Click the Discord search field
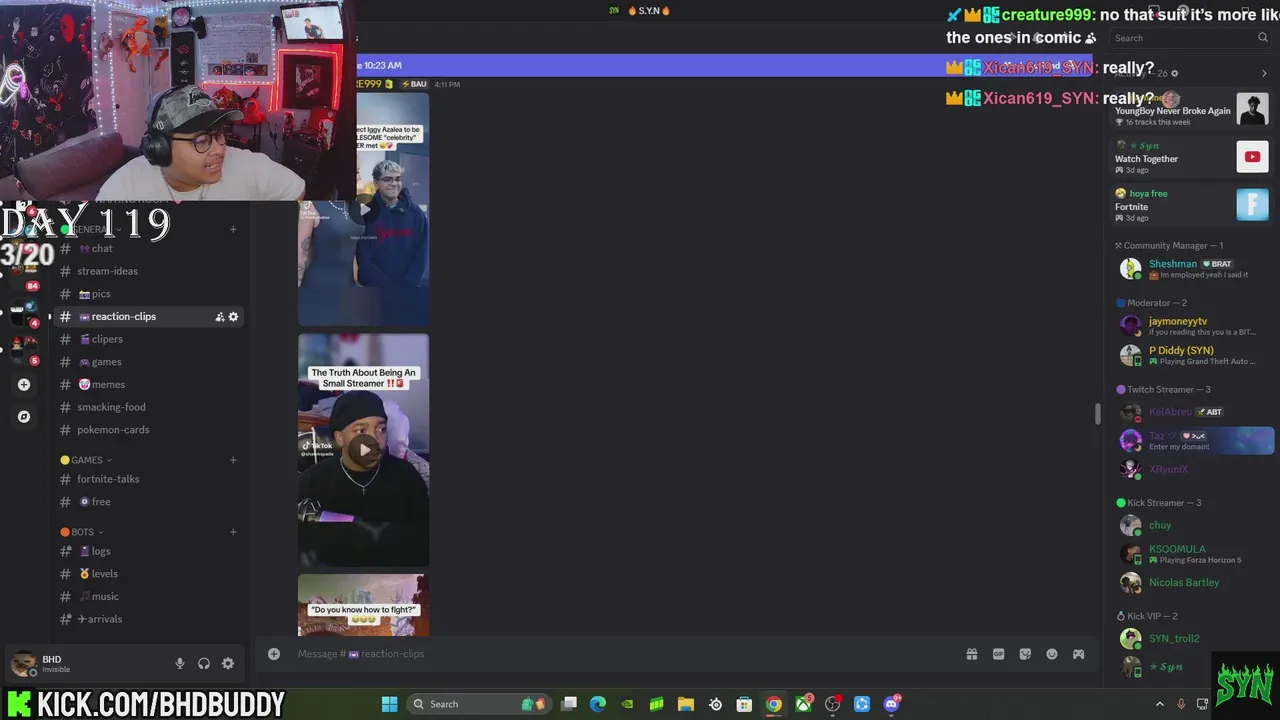The width and height of the screenshot is (1280, 720). (1190, 38)
